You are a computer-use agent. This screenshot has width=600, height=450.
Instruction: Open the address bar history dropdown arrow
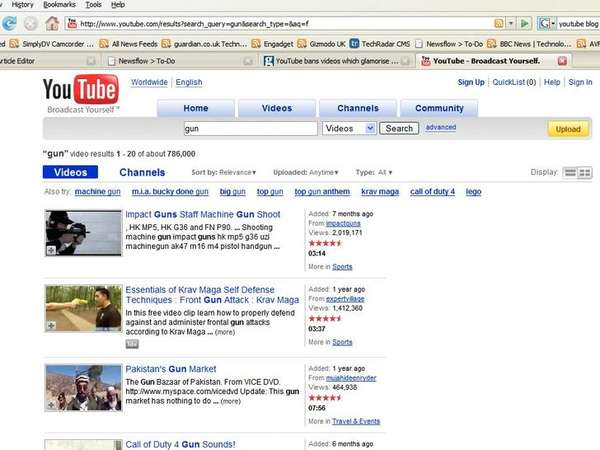point(510,23)
